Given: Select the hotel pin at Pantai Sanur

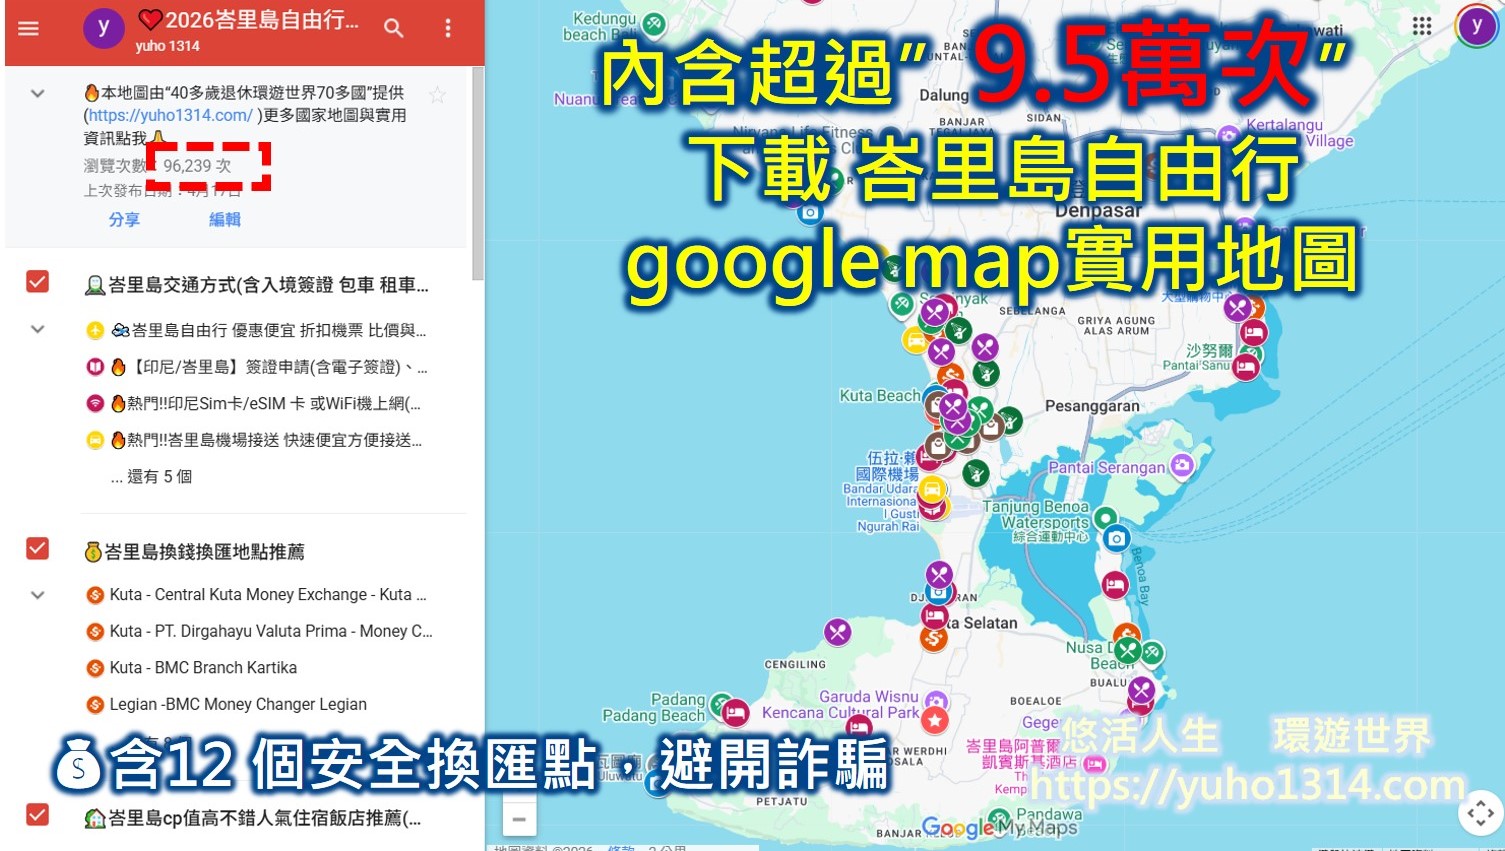Looking at the screenshot, I should point(1245,368).
